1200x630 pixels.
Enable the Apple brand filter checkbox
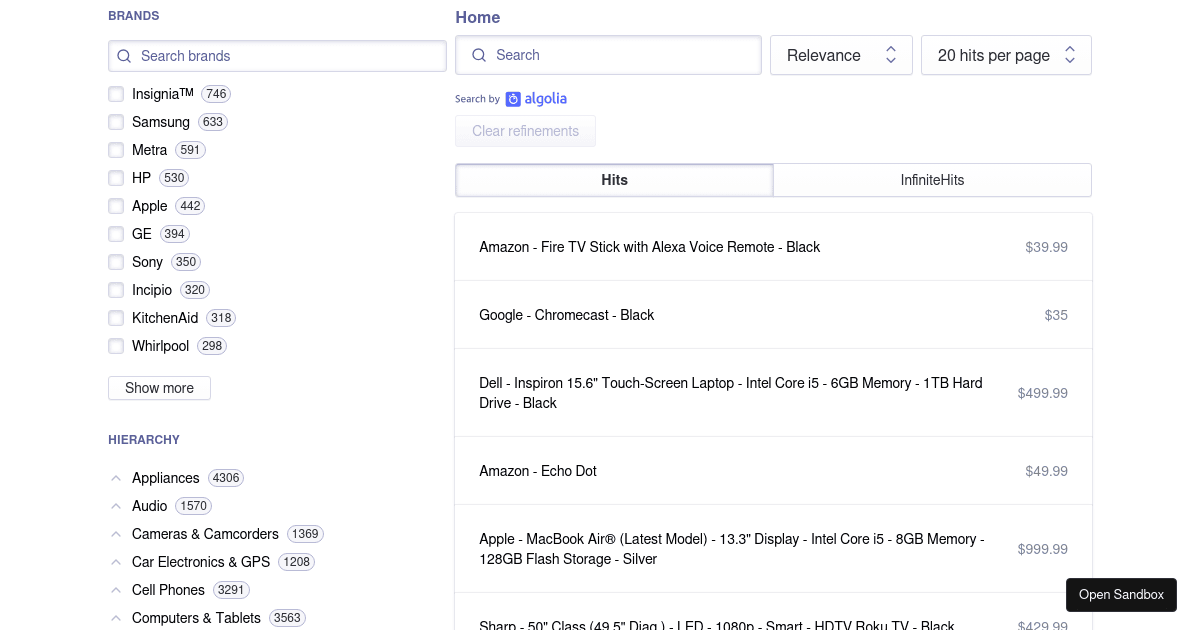[116, 206]
